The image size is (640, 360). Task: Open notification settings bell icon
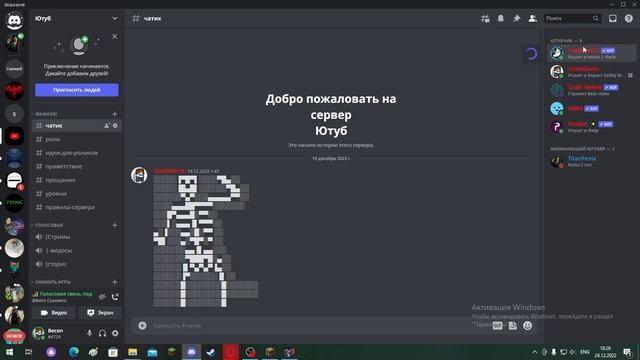(501, 18)
